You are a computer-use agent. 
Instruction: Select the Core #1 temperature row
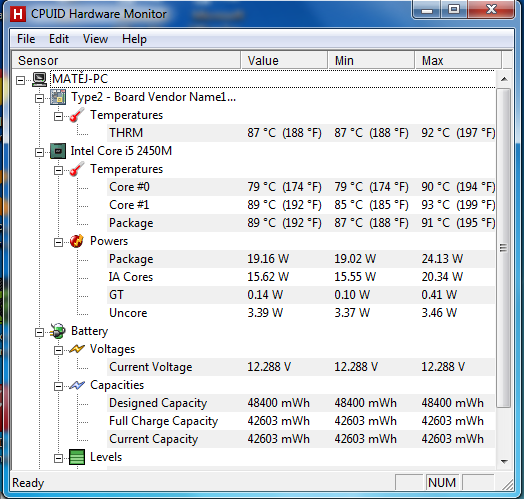tap(301, 205)
